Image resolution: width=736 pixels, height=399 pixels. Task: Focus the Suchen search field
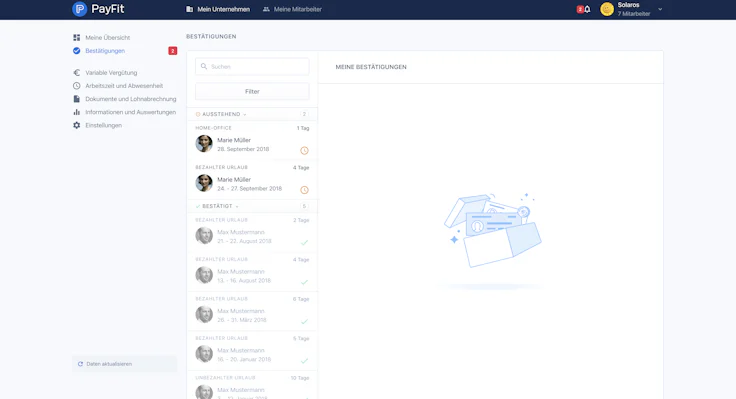coord(252,67)
